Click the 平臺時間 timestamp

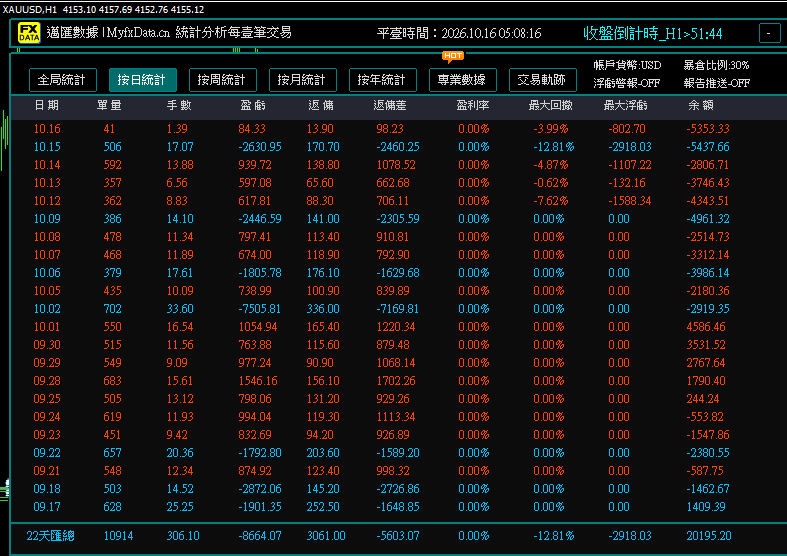pos(459,34)
